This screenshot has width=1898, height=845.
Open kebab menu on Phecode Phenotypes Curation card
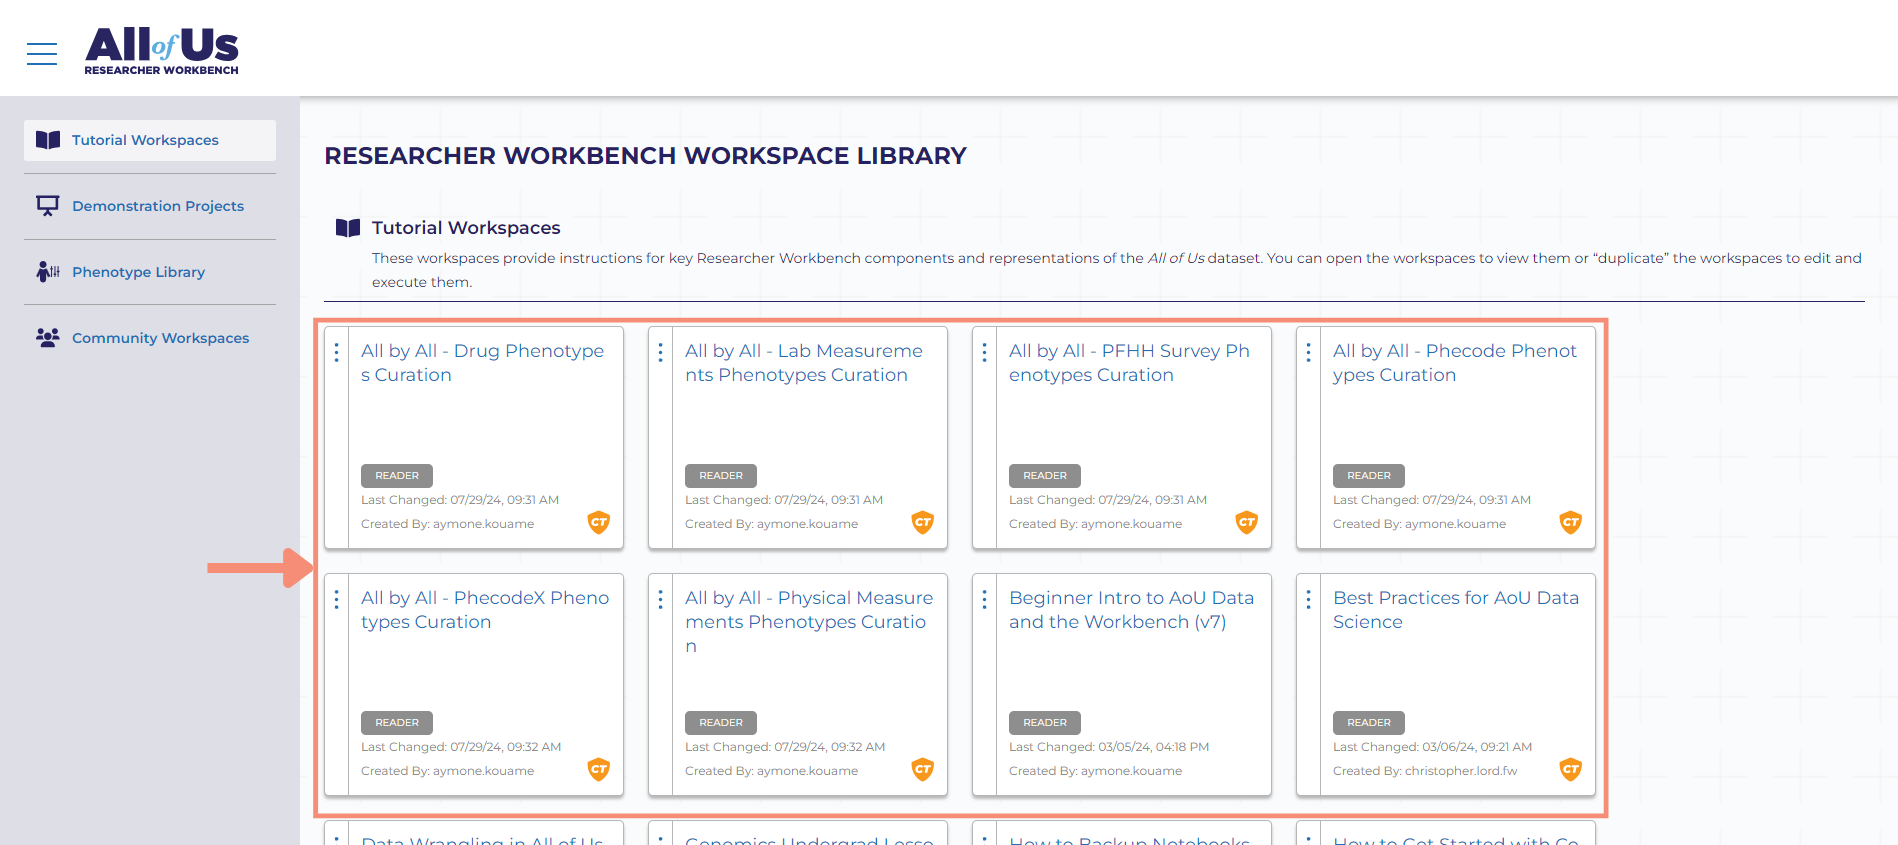[x=1309, y=352]
